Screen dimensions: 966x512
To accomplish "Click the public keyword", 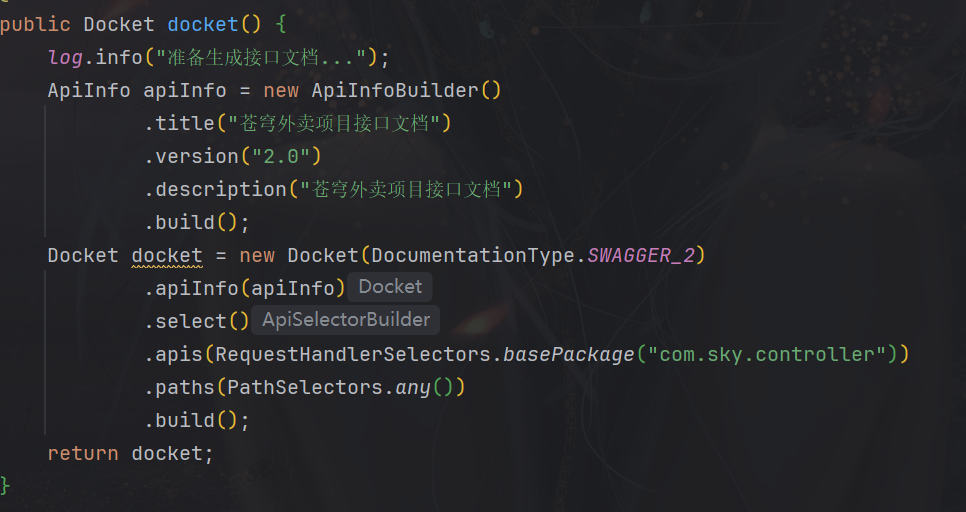I will click(x=35, y=24).
